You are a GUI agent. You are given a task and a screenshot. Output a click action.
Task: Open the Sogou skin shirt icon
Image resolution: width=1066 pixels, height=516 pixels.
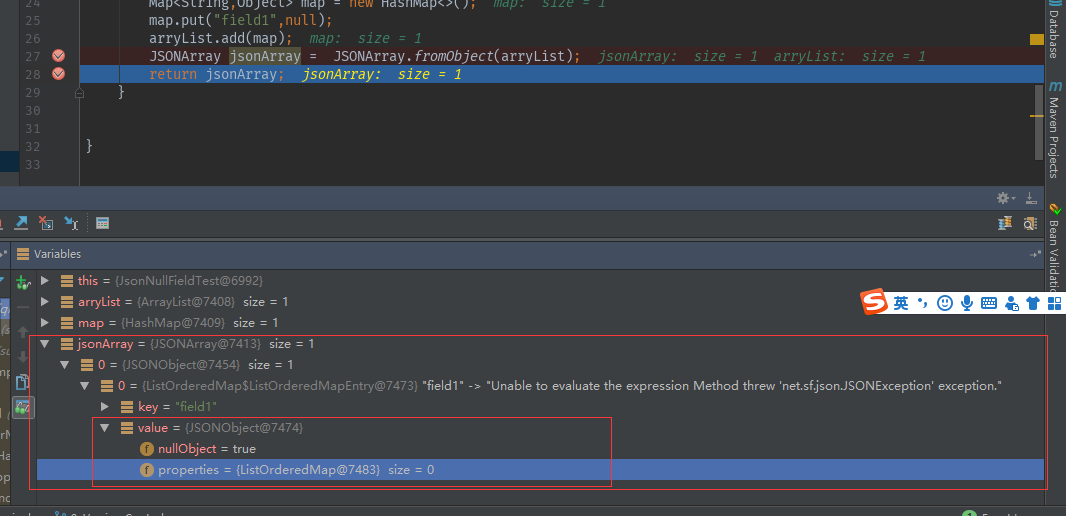1033,303
